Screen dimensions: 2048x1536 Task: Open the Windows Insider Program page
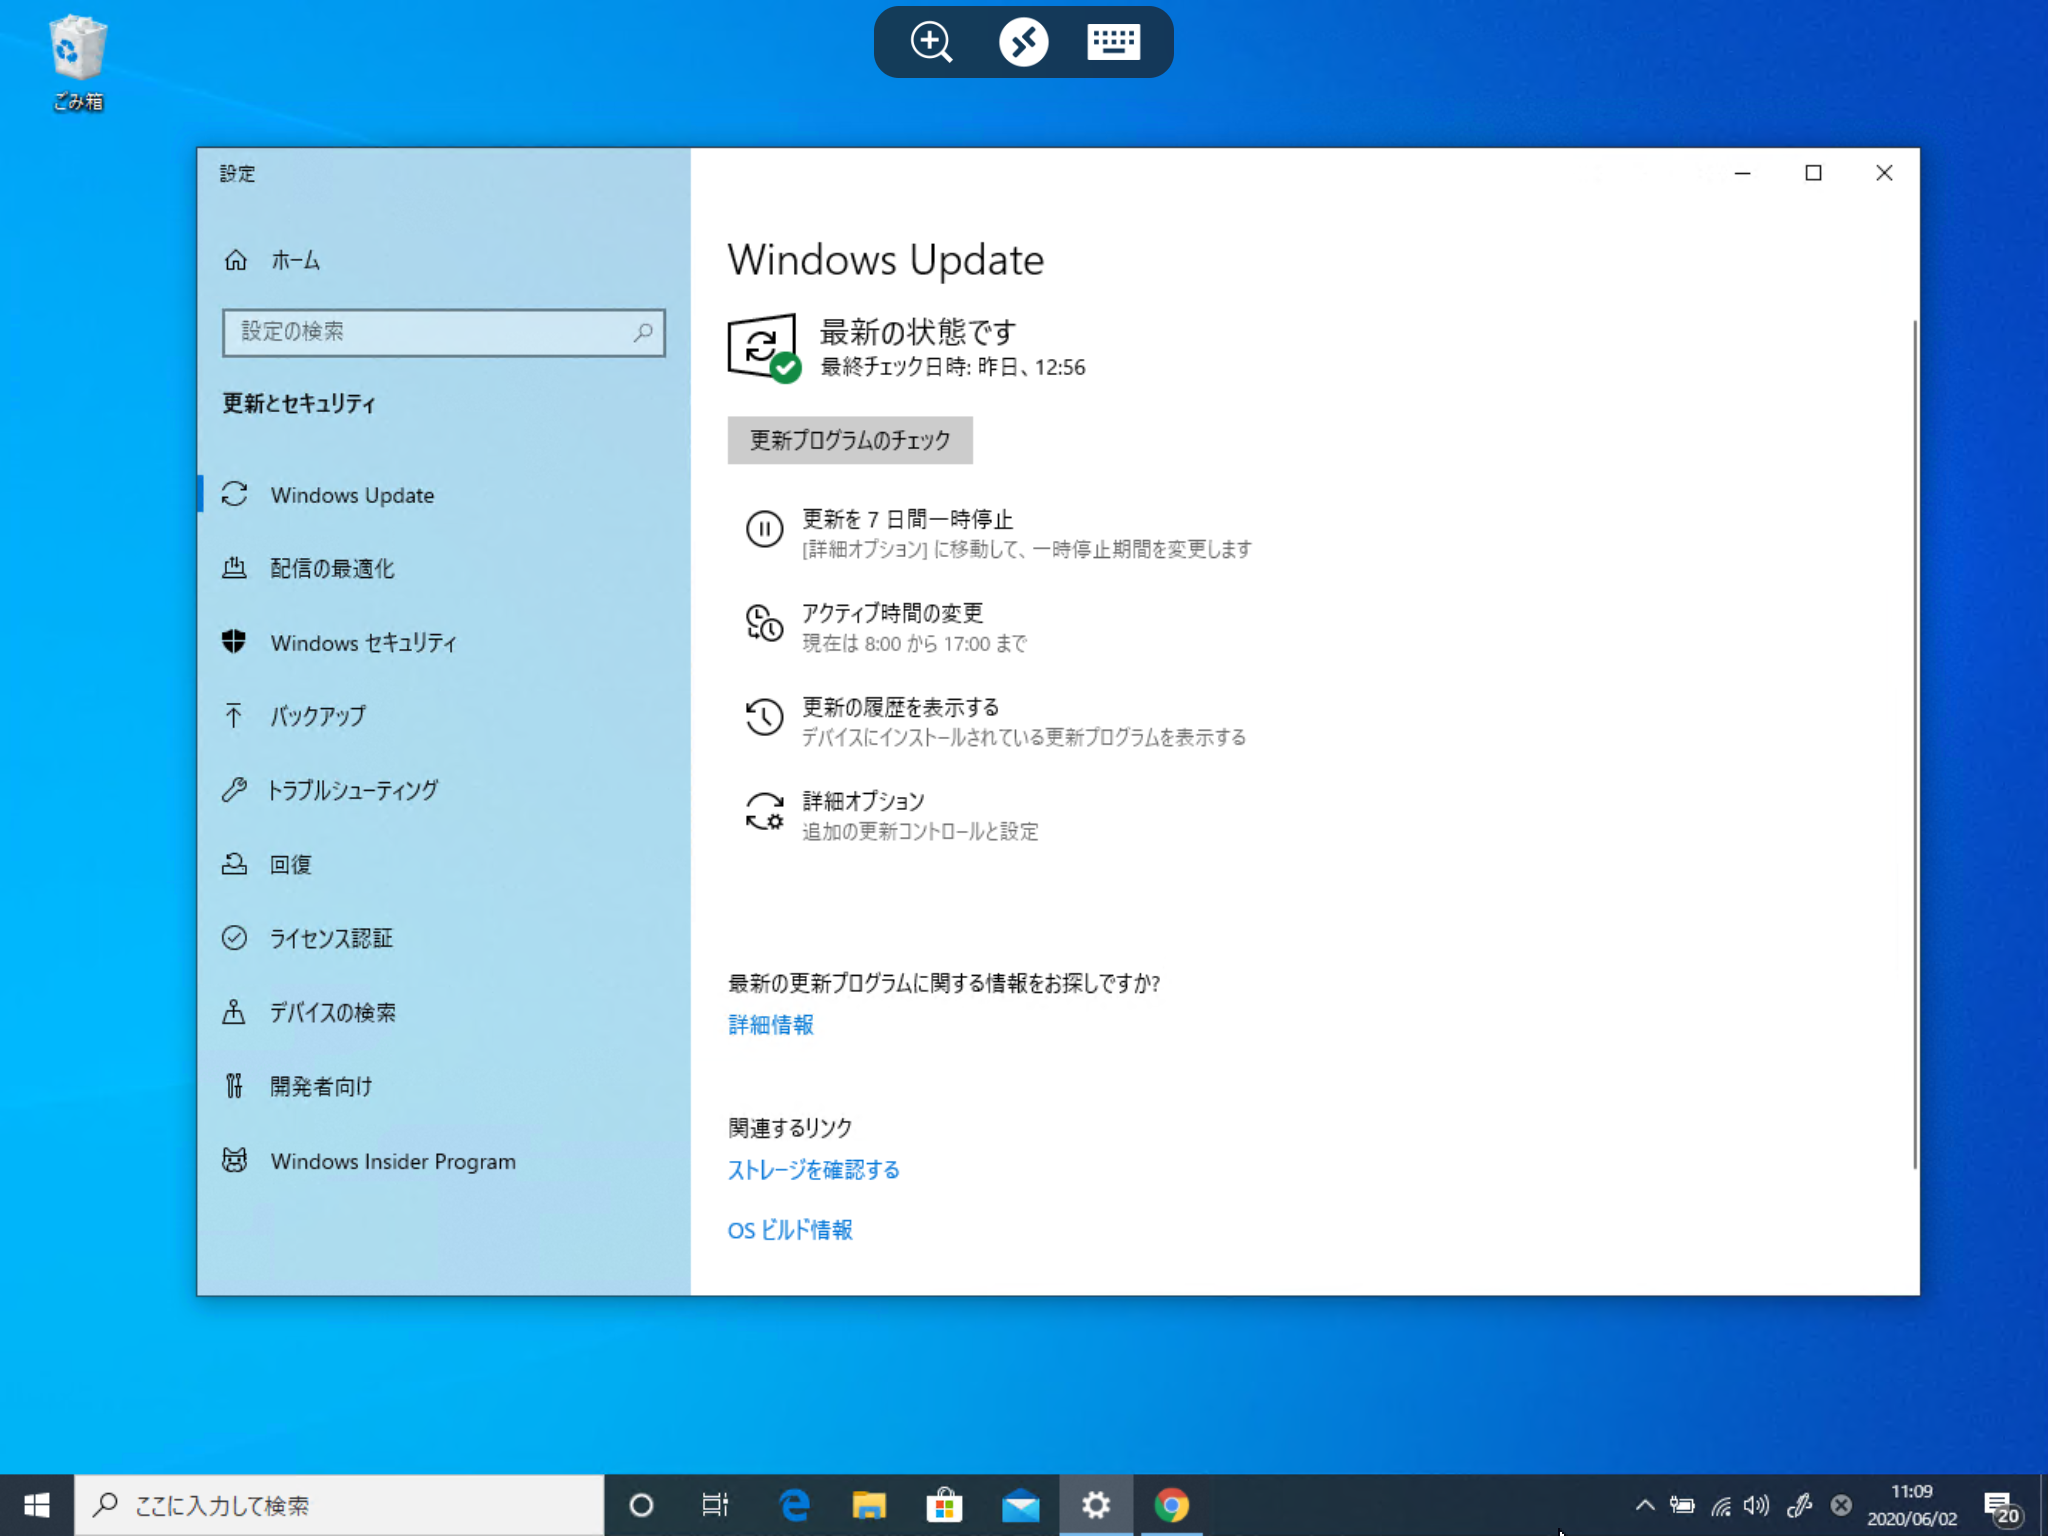pyautogui.click(x=393, y=1161)
